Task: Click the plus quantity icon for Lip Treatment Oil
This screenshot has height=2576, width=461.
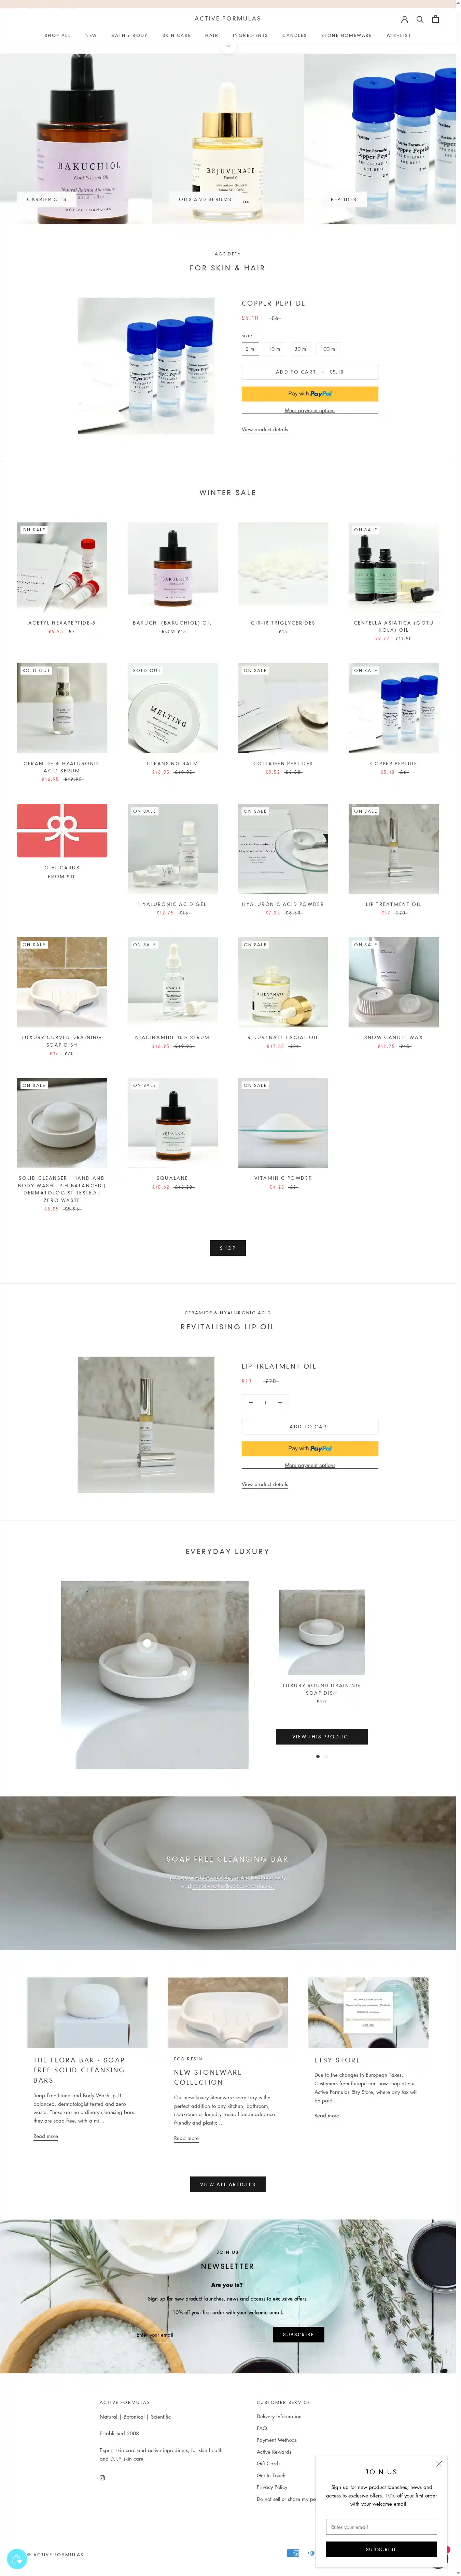Action: coord(280,1402)
